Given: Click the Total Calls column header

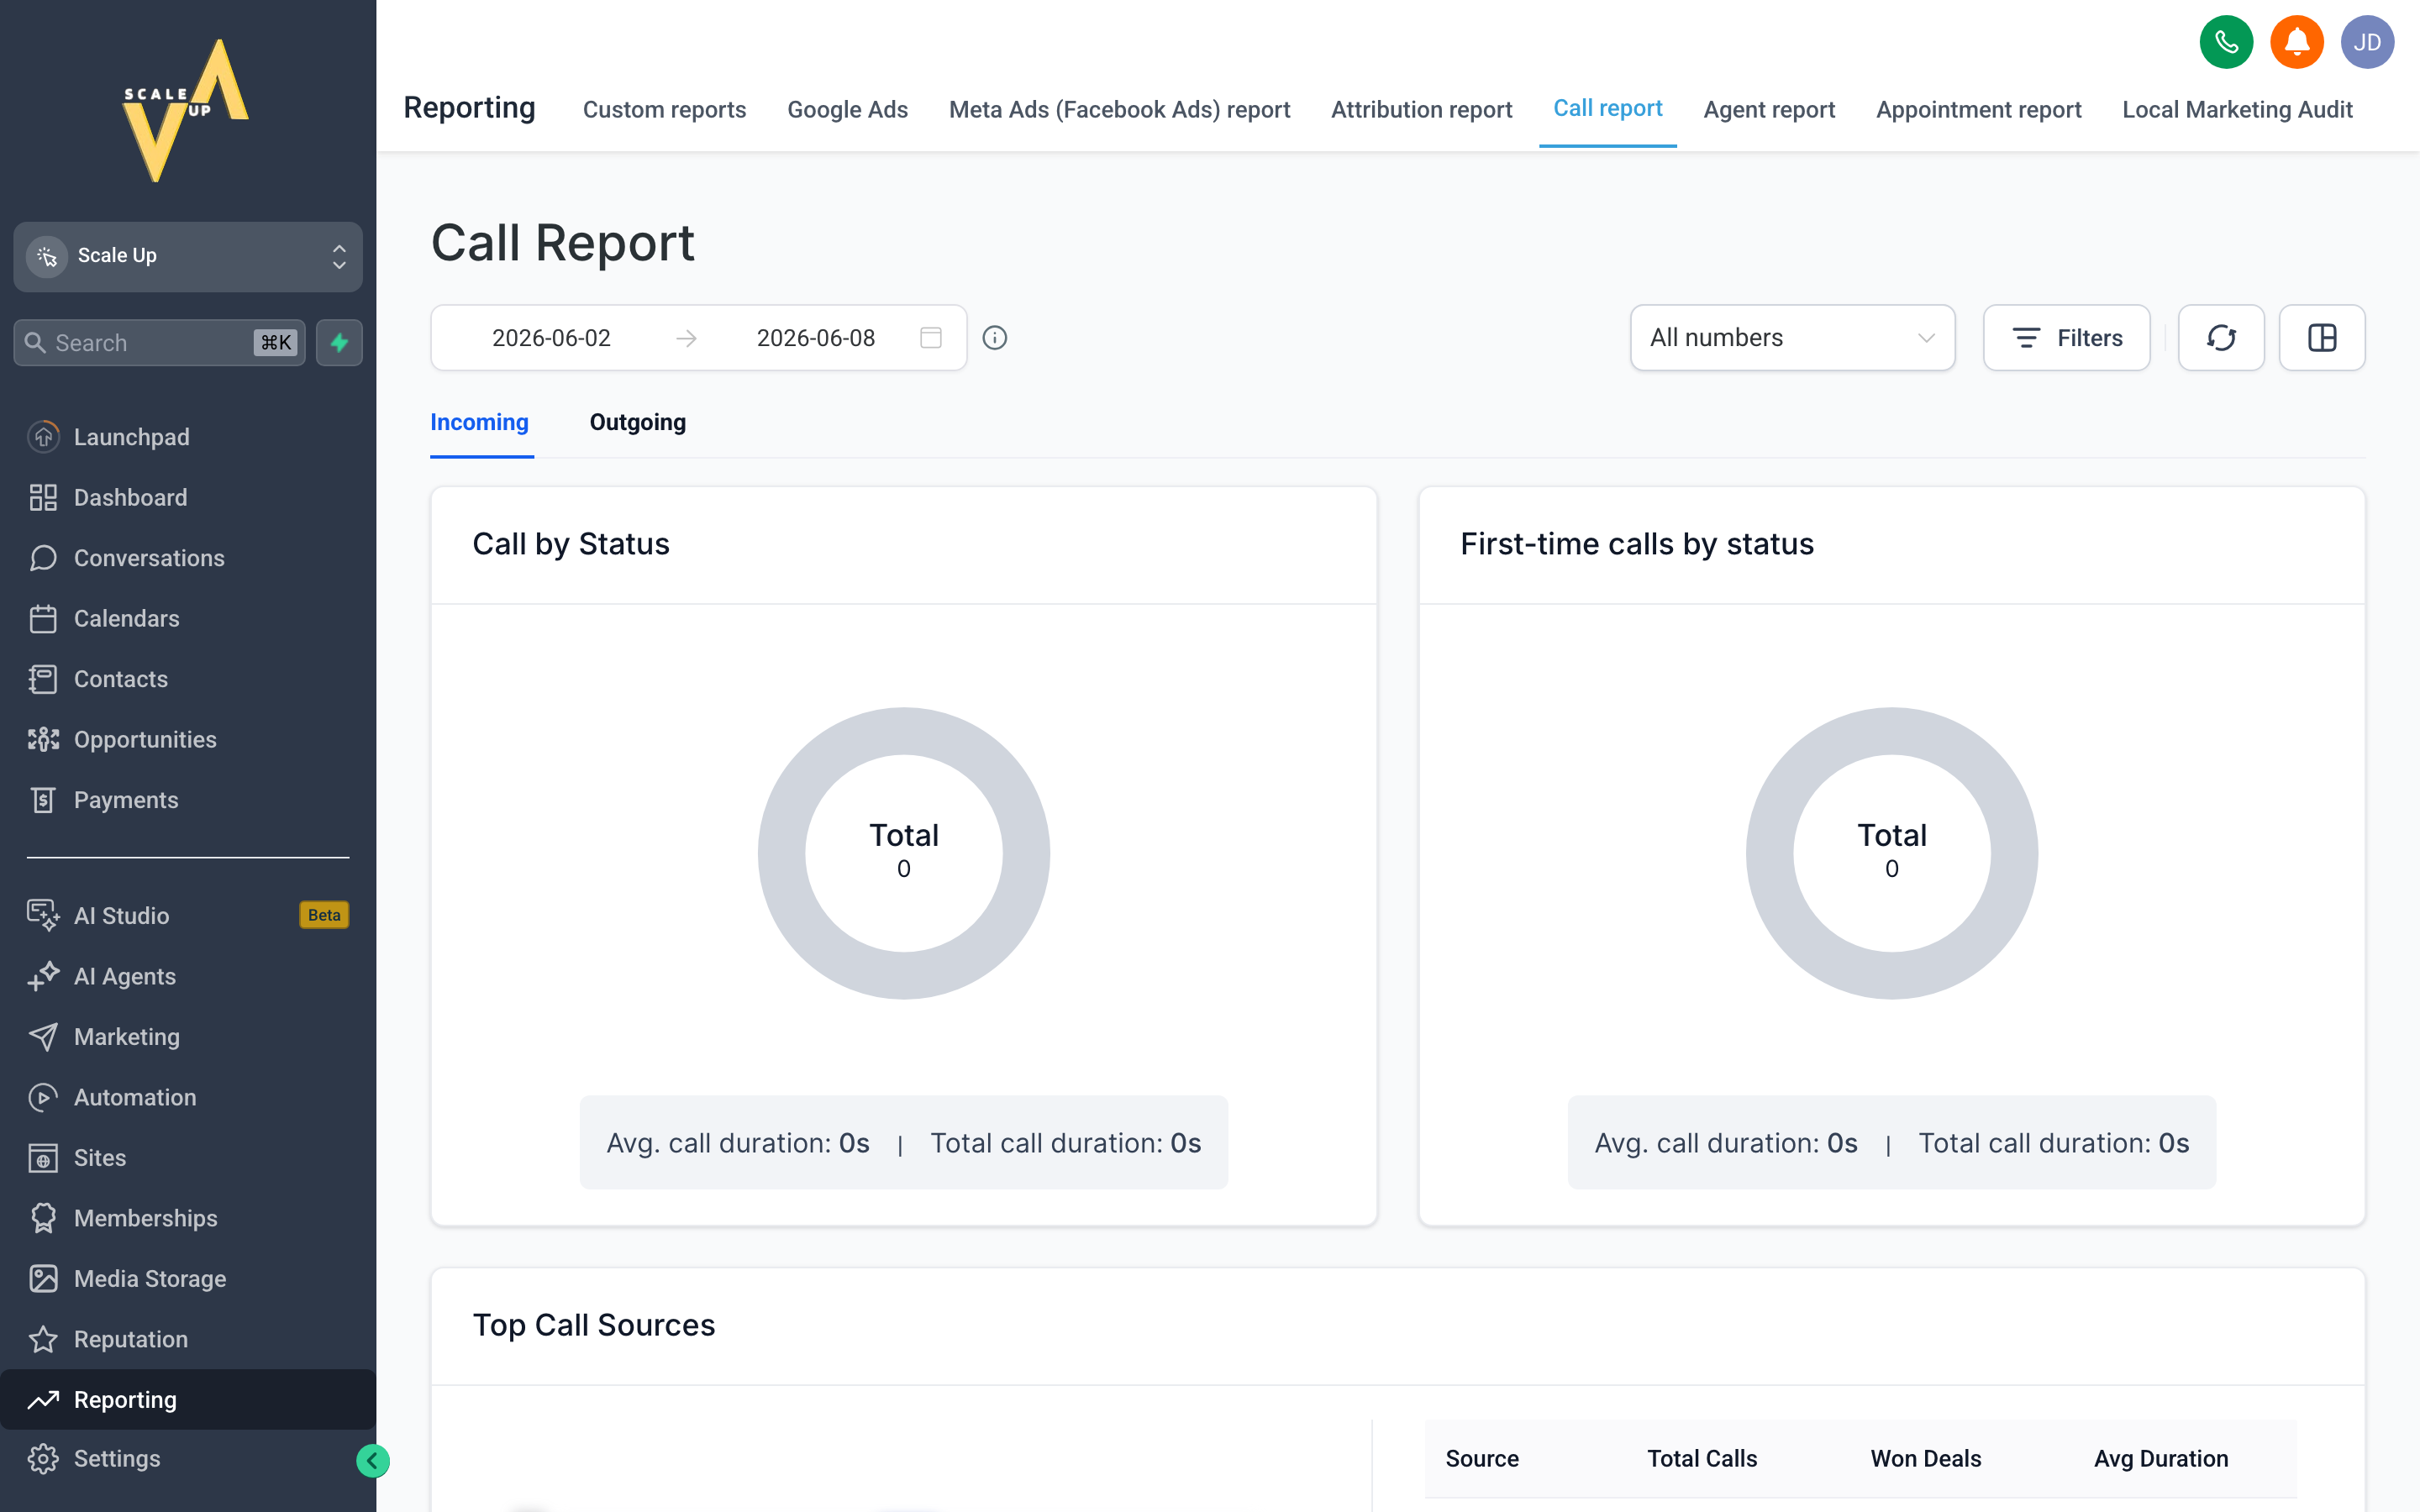Looking at the screenshot, I should (x=1702, y=1459).
